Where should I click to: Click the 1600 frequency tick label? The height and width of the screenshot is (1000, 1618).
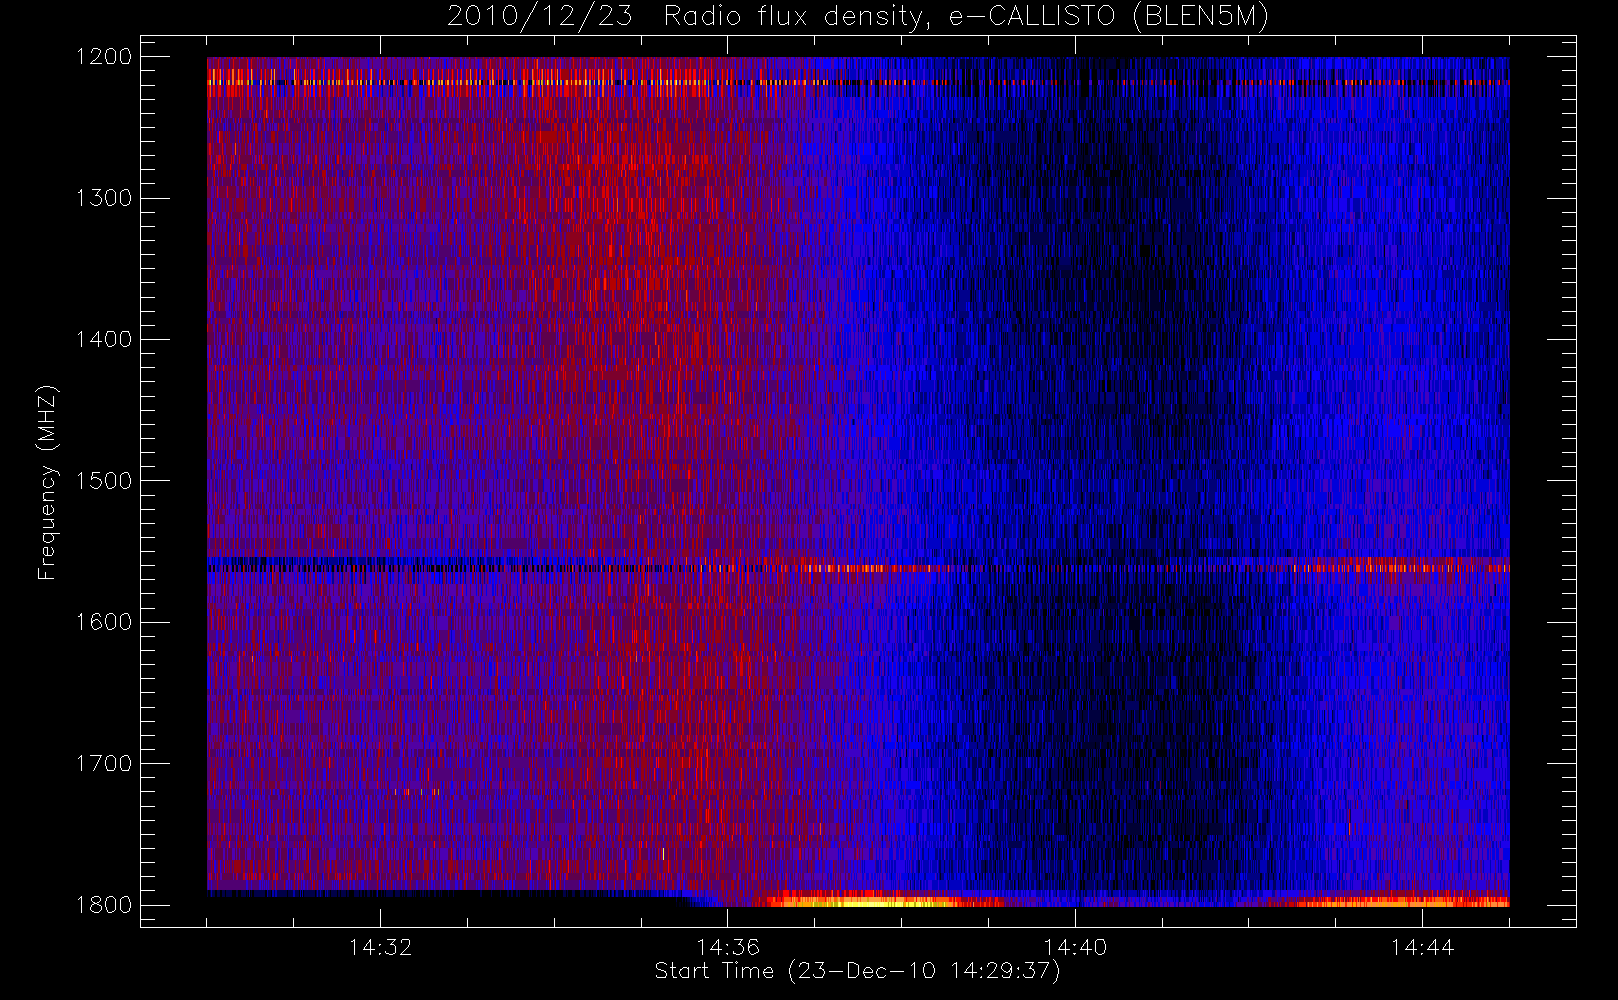(104, 622)
